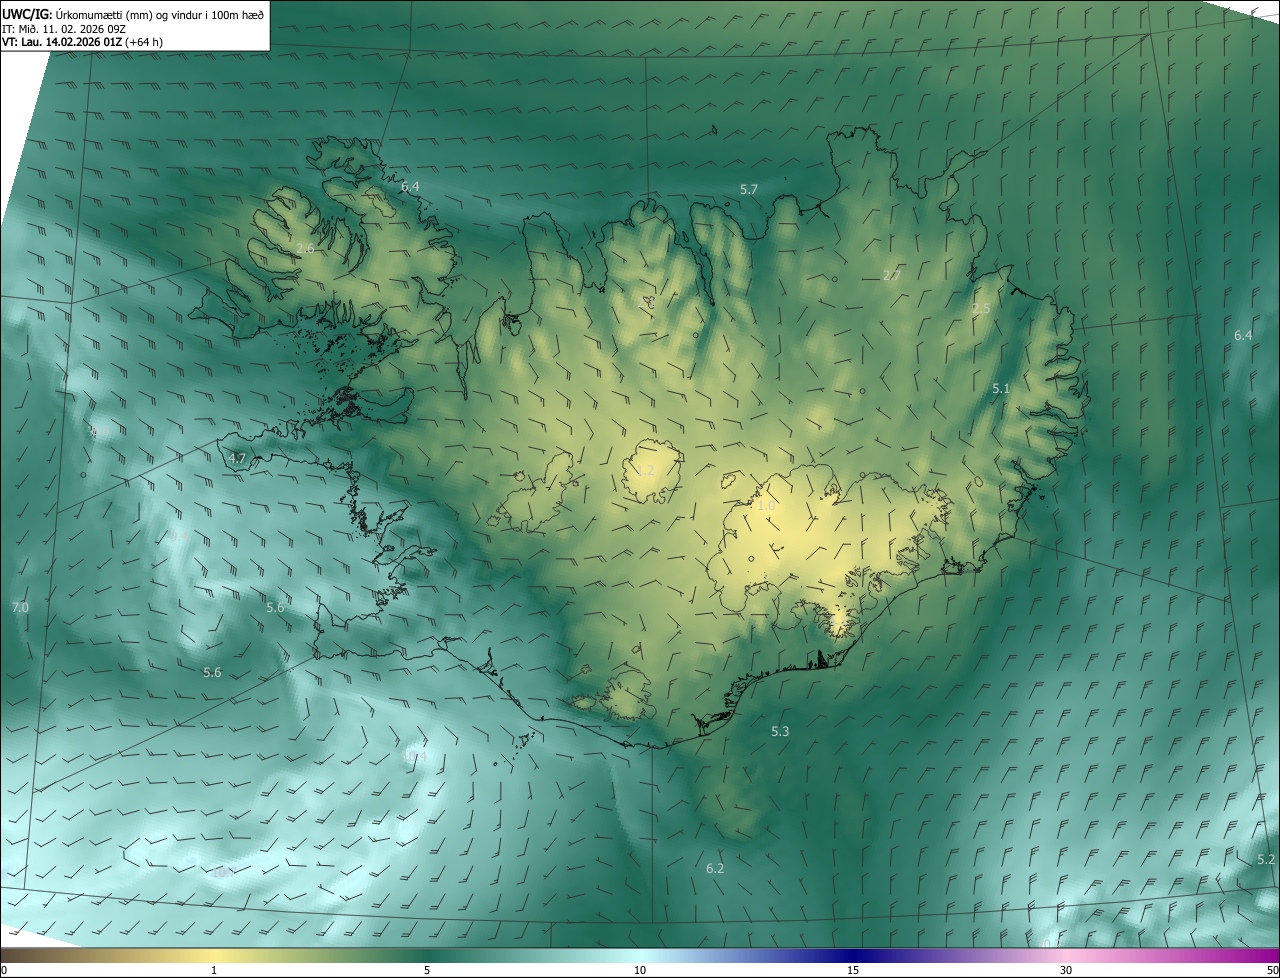The image size is (1280, 978).
Task: Click the (+64 h) forecast offset text
Action: pos(145,41)
